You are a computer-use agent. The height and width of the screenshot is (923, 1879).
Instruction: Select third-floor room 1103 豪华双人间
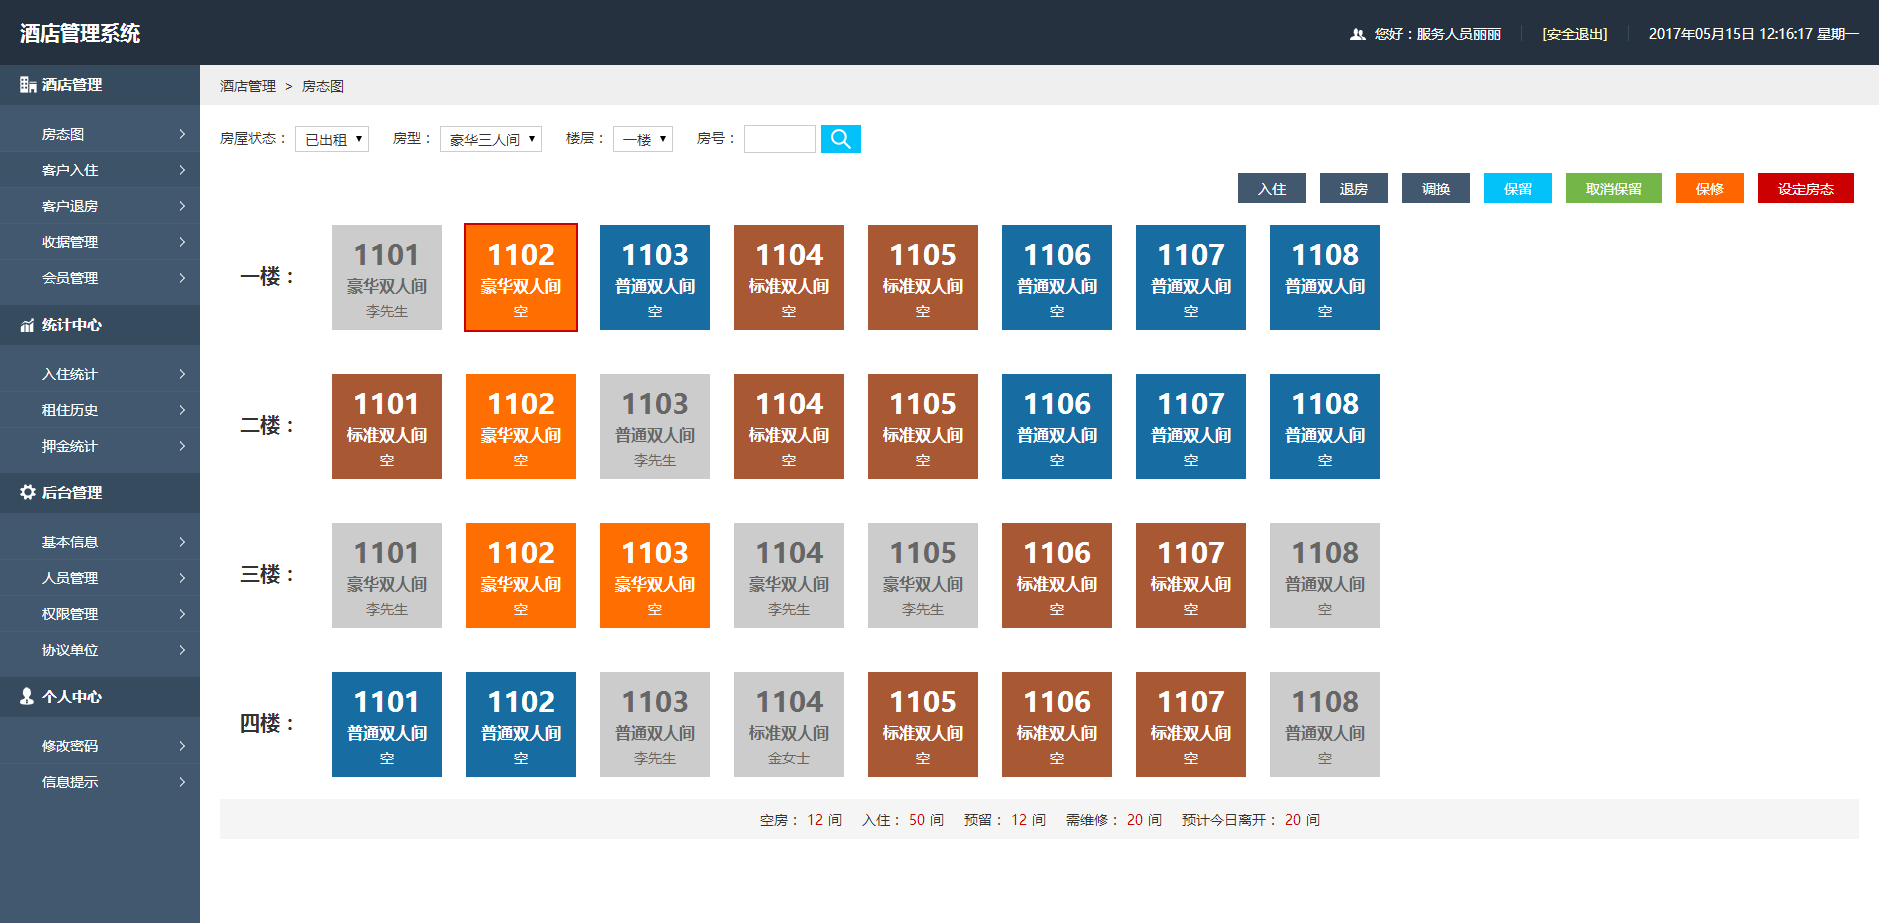pos(655,575)
